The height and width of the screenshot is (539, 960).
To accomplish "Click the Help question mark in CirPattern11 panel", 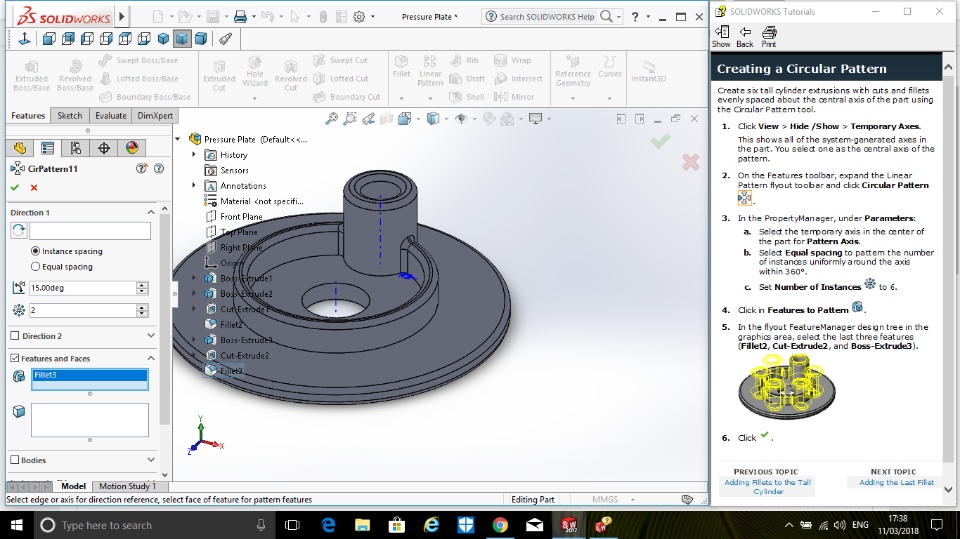I will point(159,168).
